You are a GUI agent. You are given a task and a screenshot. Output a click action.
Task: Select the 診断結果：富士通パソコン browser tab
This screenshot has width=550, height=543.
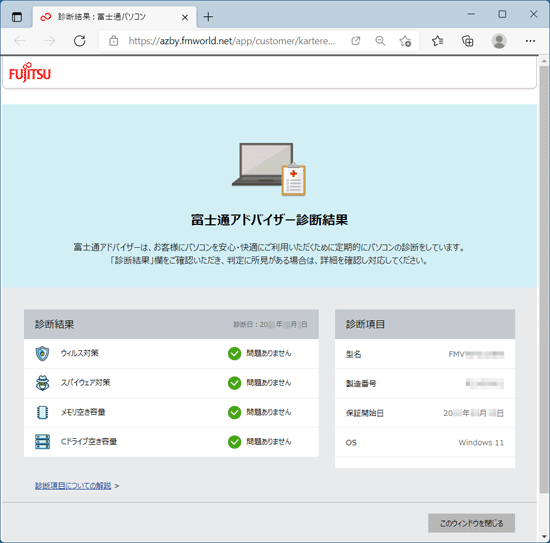coord(114,17)
